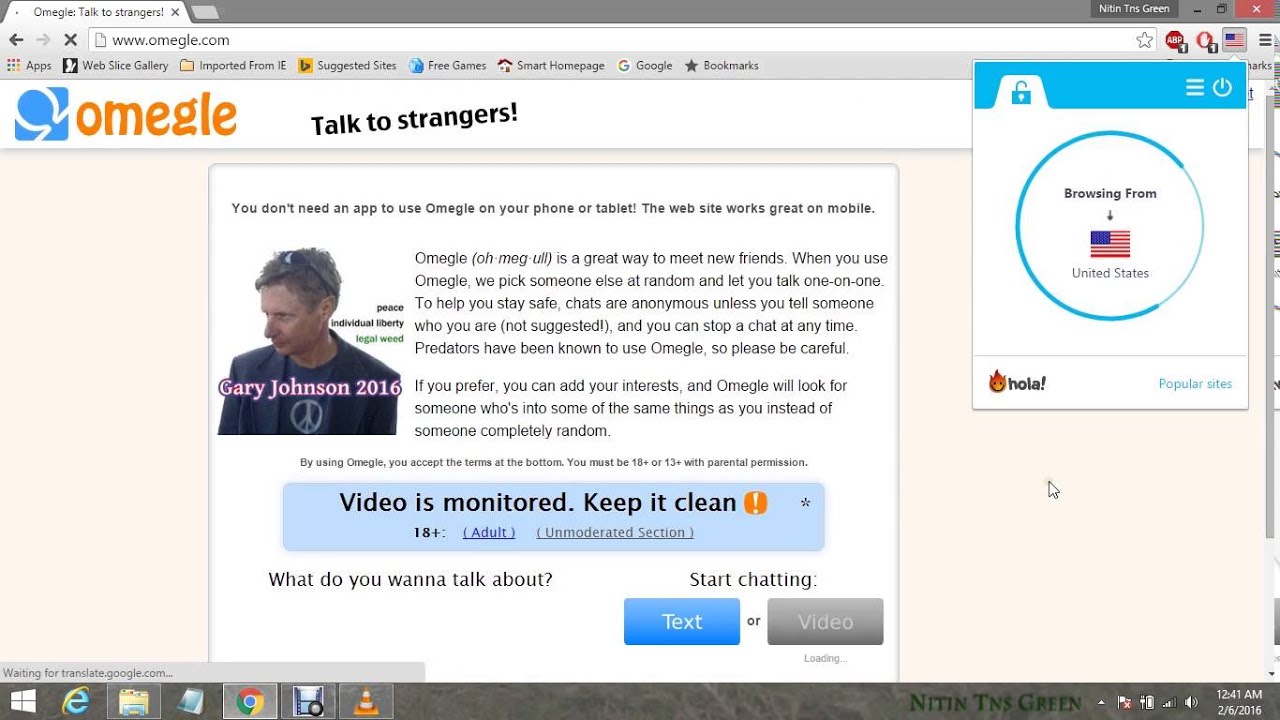The height and width of the screenshot is (720, 1280).
Task: Open the Unmoderated Section link
Action: click(x=615, y=532)
